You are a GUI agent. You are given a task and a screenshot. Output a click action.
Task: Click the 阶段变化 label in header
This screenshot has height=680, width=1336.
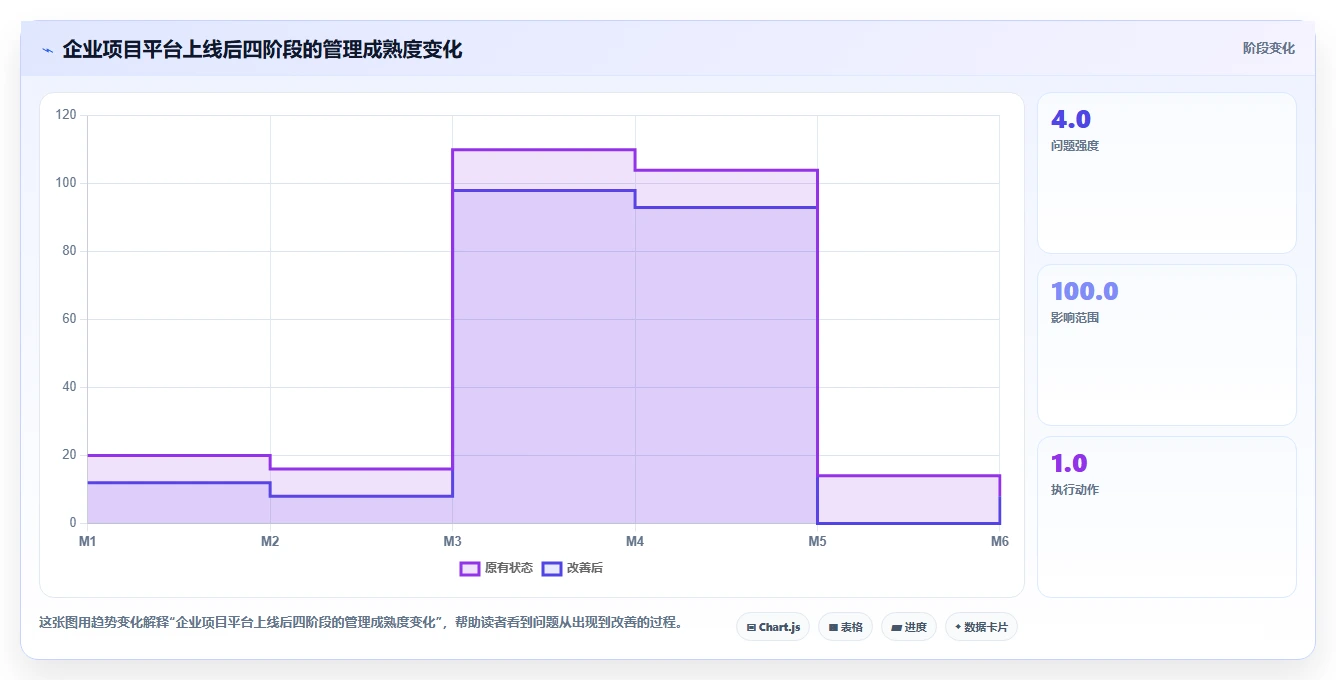click(x=1268, y=48)
